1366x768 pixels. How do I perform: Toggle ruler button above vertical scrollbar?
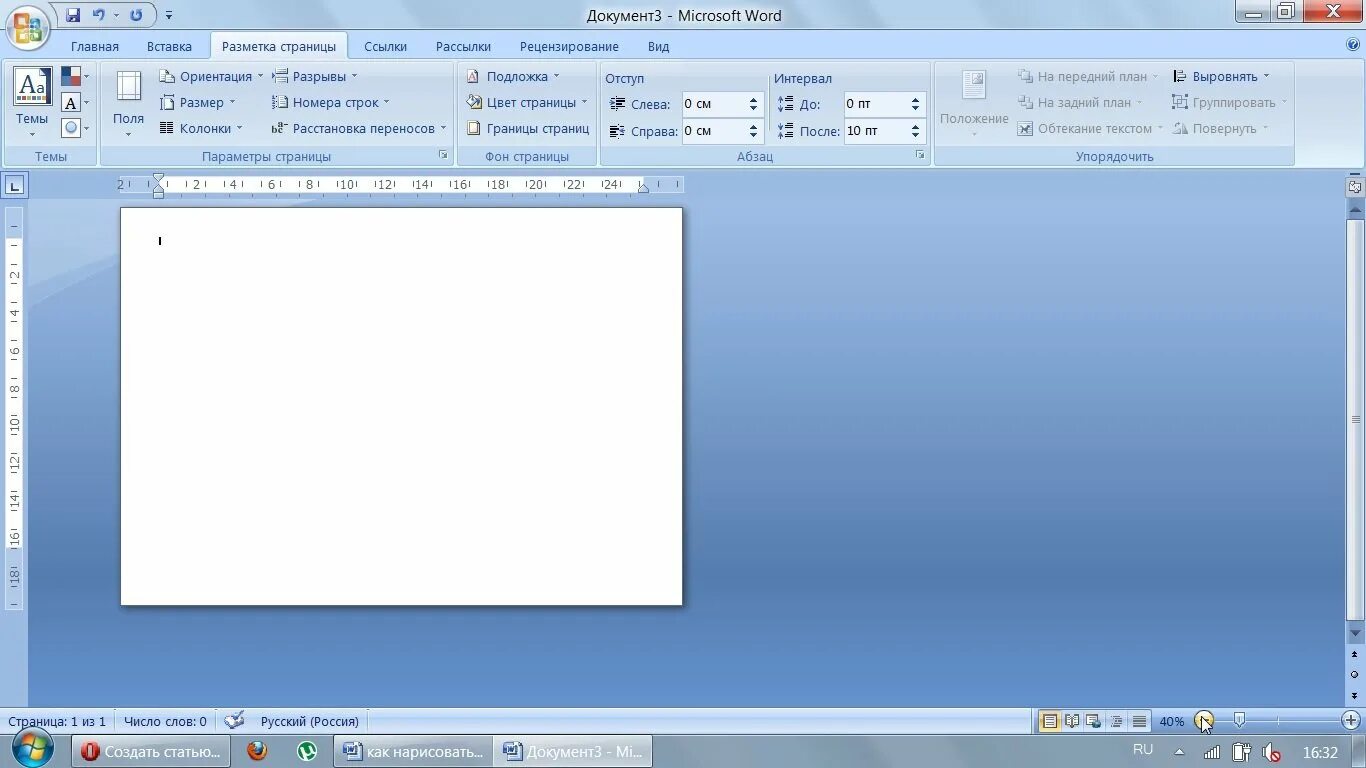[x=1355, y=186]
